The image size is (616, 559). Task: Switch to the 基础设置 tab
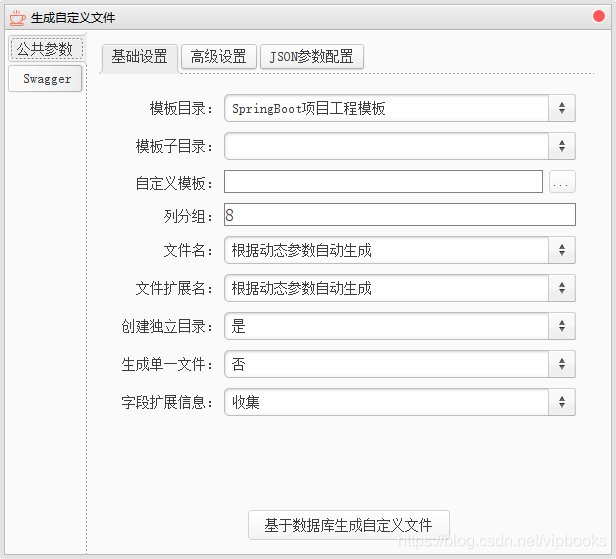point(139,57)
